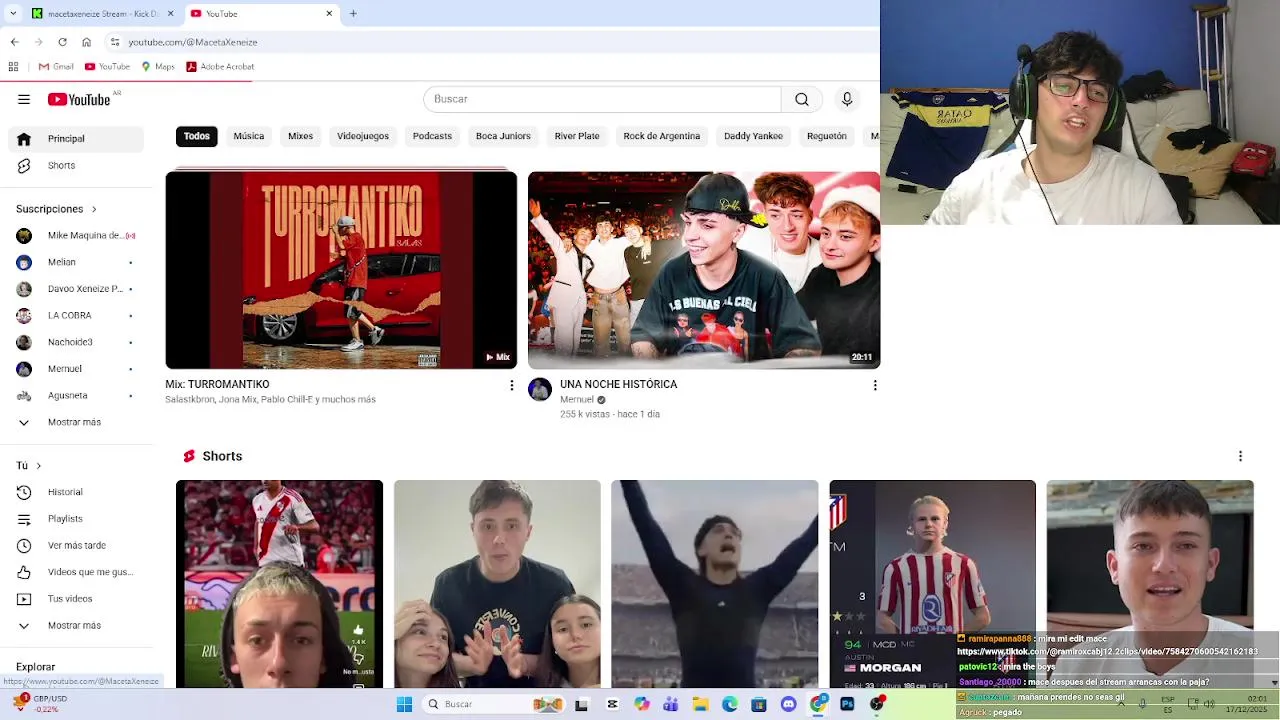Open the Adobe Acrobat bookmark
1280x720 pixels.
220,67
